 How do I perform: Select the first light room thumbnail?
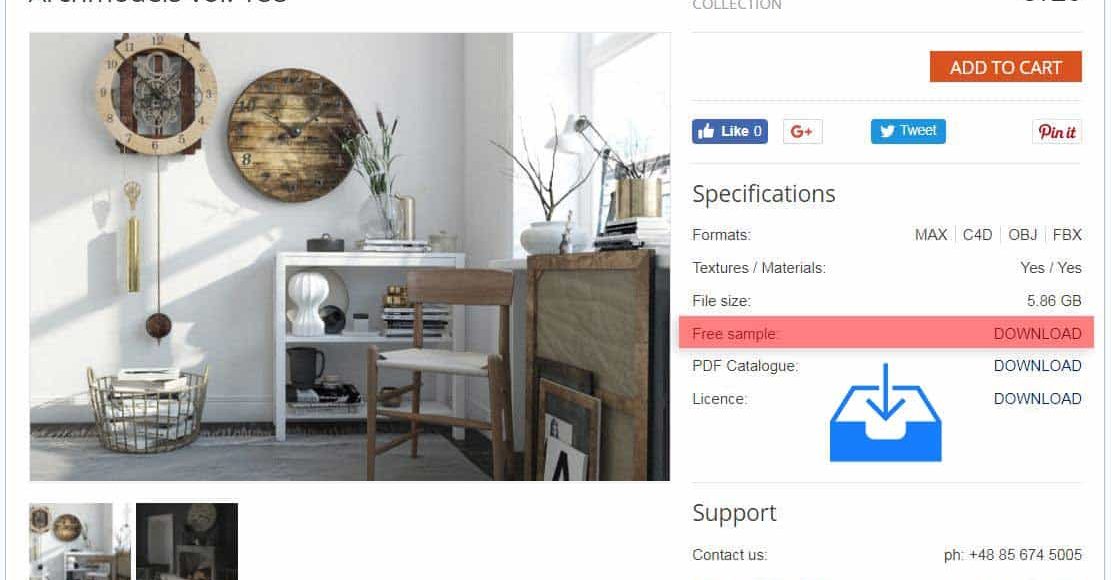(x=80, y=541)
